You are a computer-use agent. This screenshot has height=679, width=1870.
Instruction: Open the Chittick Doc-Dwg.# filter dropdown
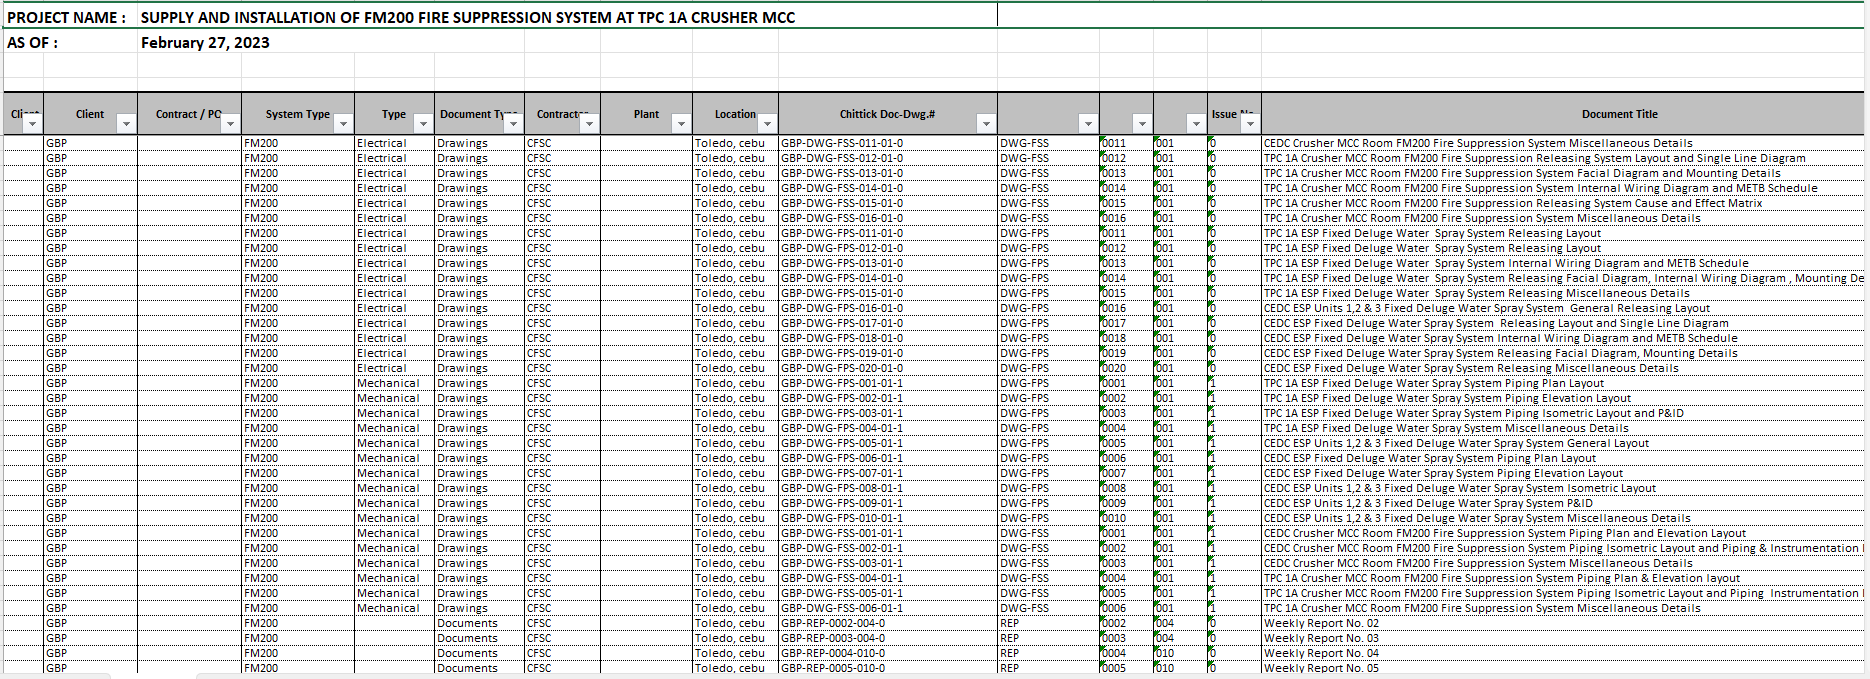(x=986, y=123)
